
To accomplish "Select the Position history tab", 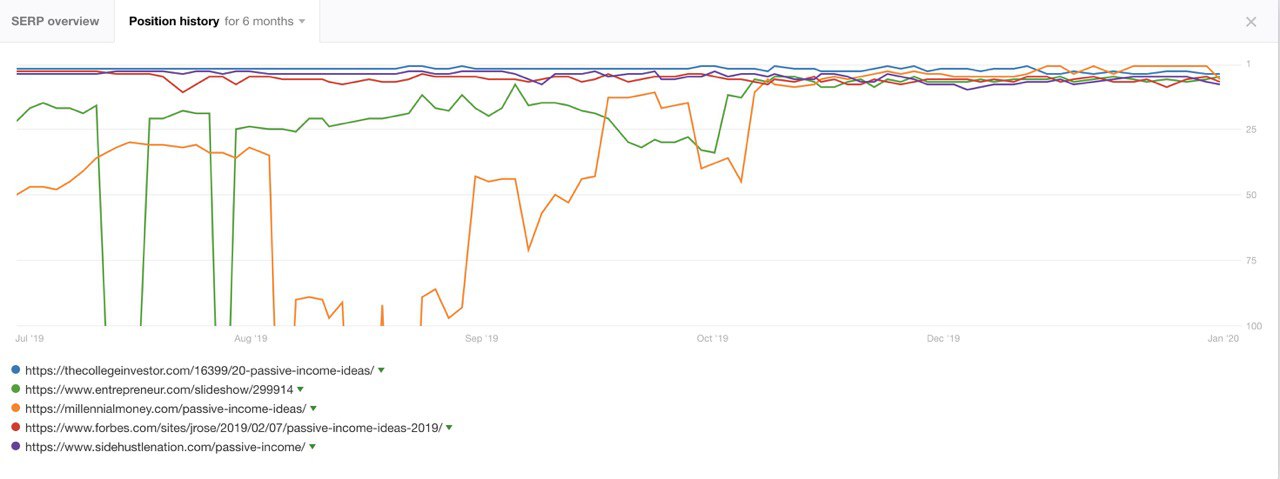I will [173, 21].
